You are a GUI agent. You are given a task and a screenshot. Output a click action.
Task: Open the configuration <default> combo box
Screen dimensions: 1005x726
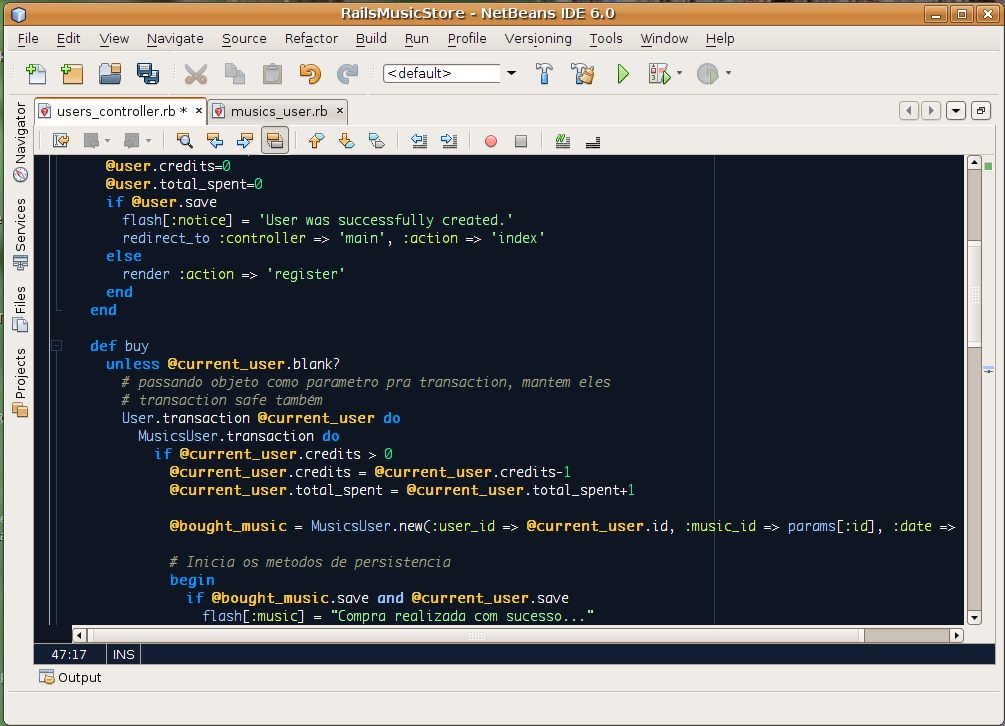(441, 74)
